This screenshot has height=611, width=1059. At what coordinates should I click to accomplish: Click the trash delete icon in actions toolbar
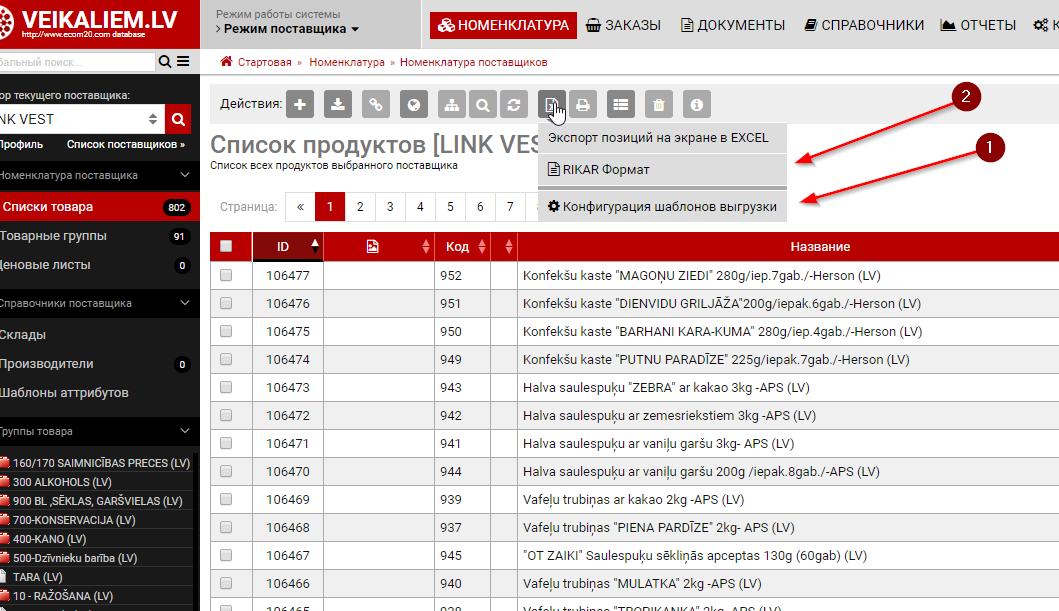658,104
